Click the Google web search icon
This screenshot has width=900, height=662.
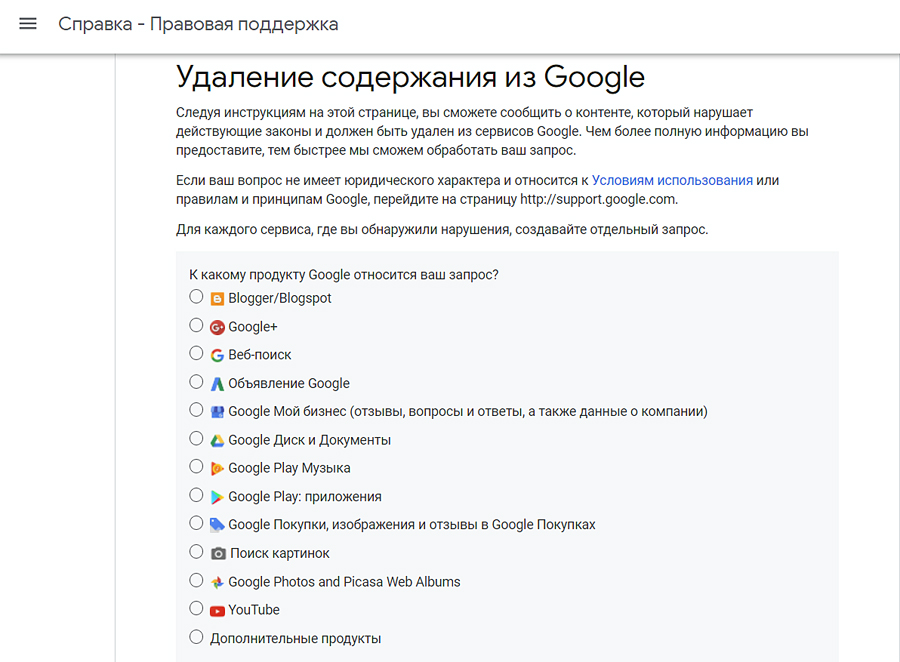coord(217,355)
